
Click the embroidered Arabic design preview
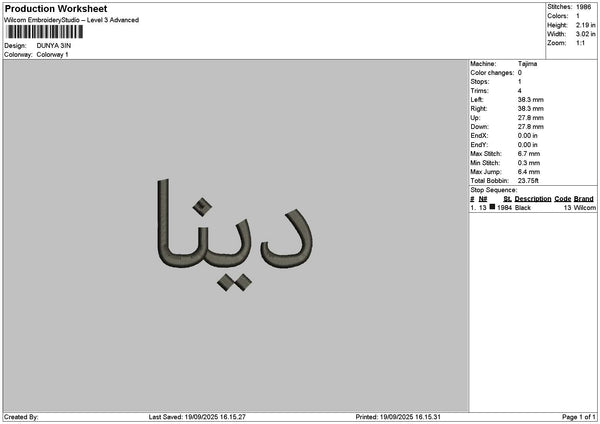(235, 235)
